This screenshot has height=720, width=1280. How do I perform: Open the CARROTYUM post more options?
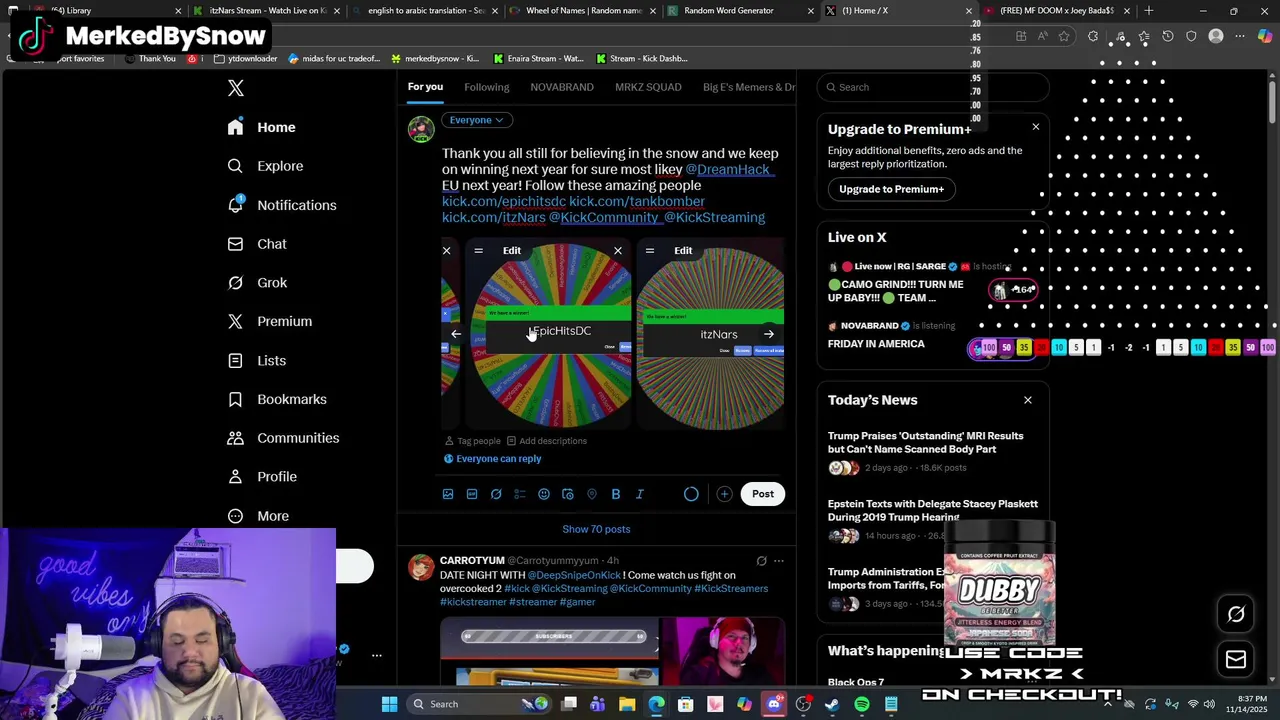(779, 561)
